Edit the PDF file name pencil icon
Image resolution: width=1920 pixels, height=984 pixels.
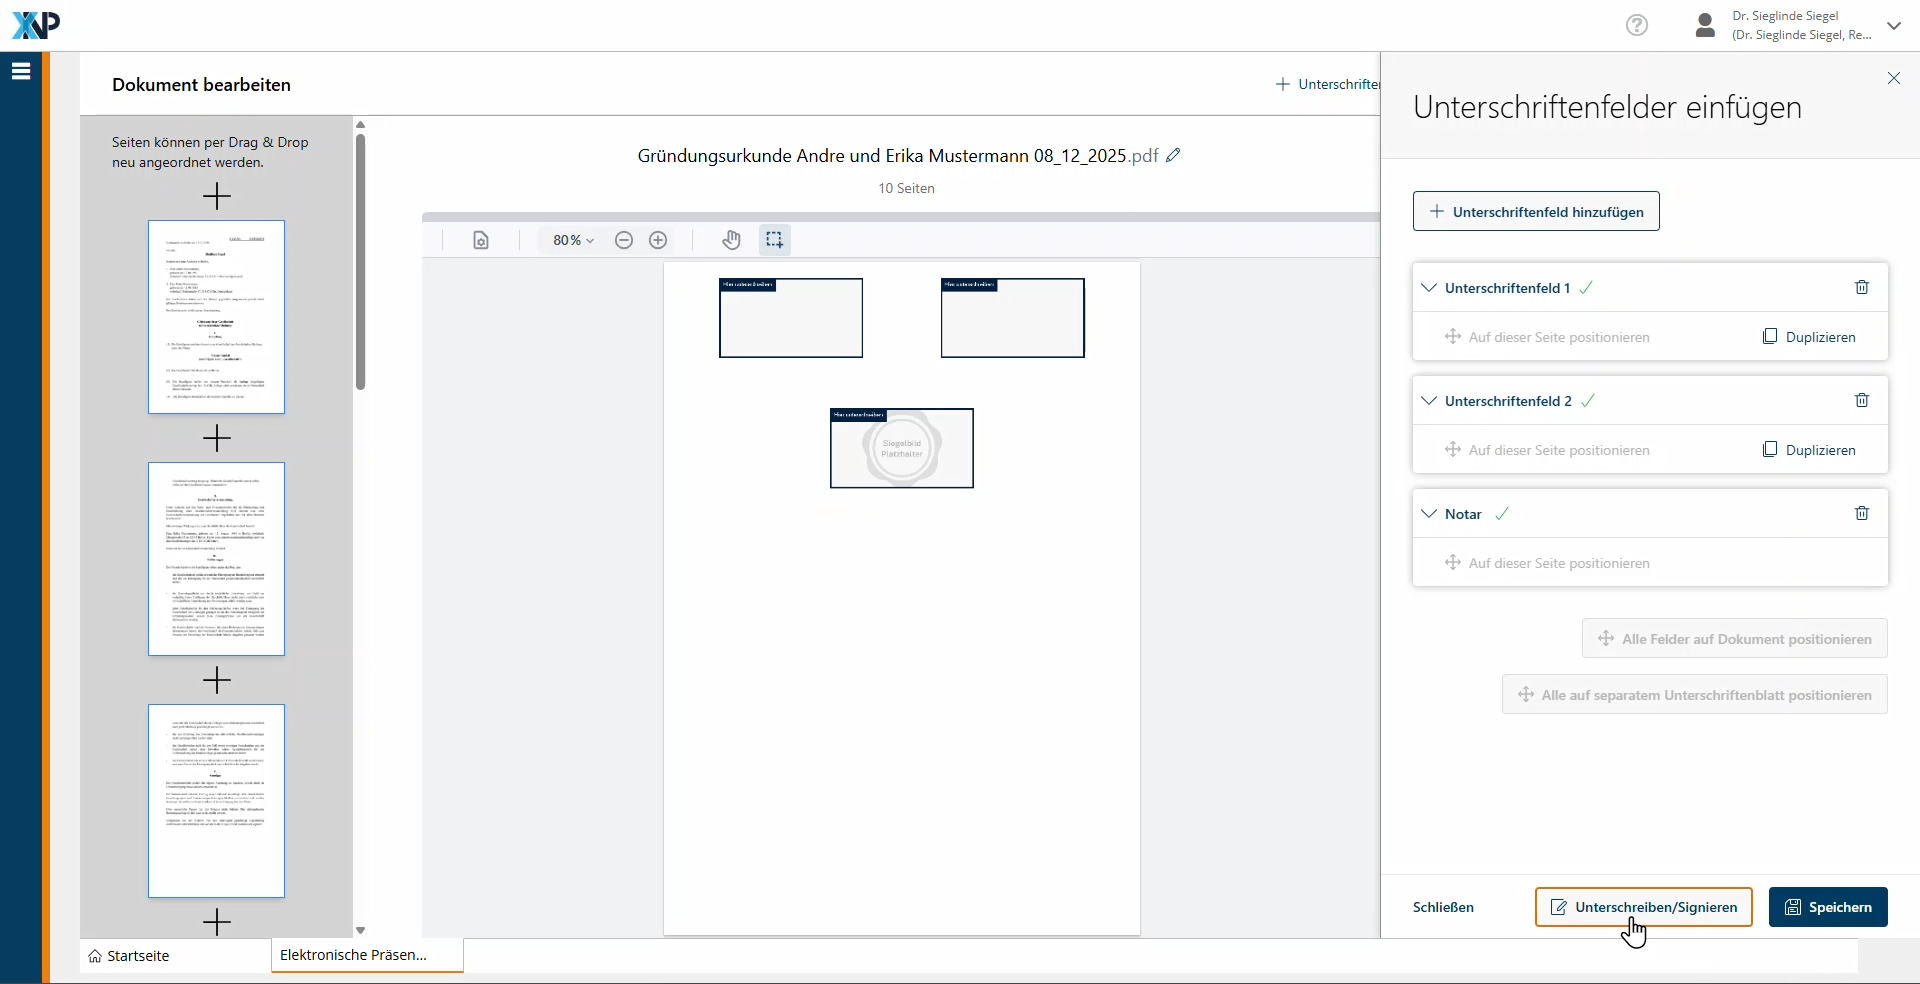click(x=1174, y=155)
